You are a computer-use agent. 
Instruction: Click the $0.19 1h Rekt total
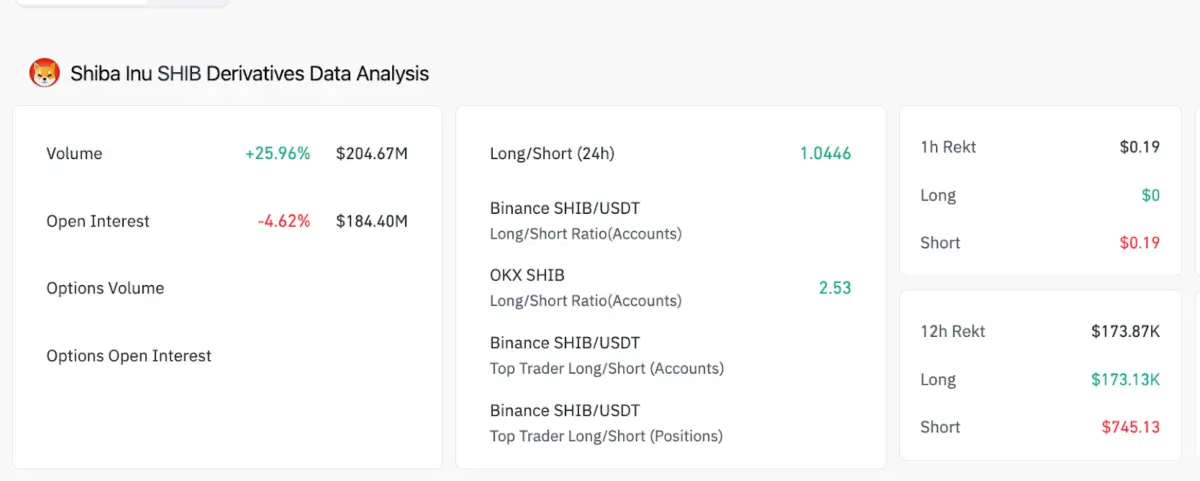click(1140, 147)
